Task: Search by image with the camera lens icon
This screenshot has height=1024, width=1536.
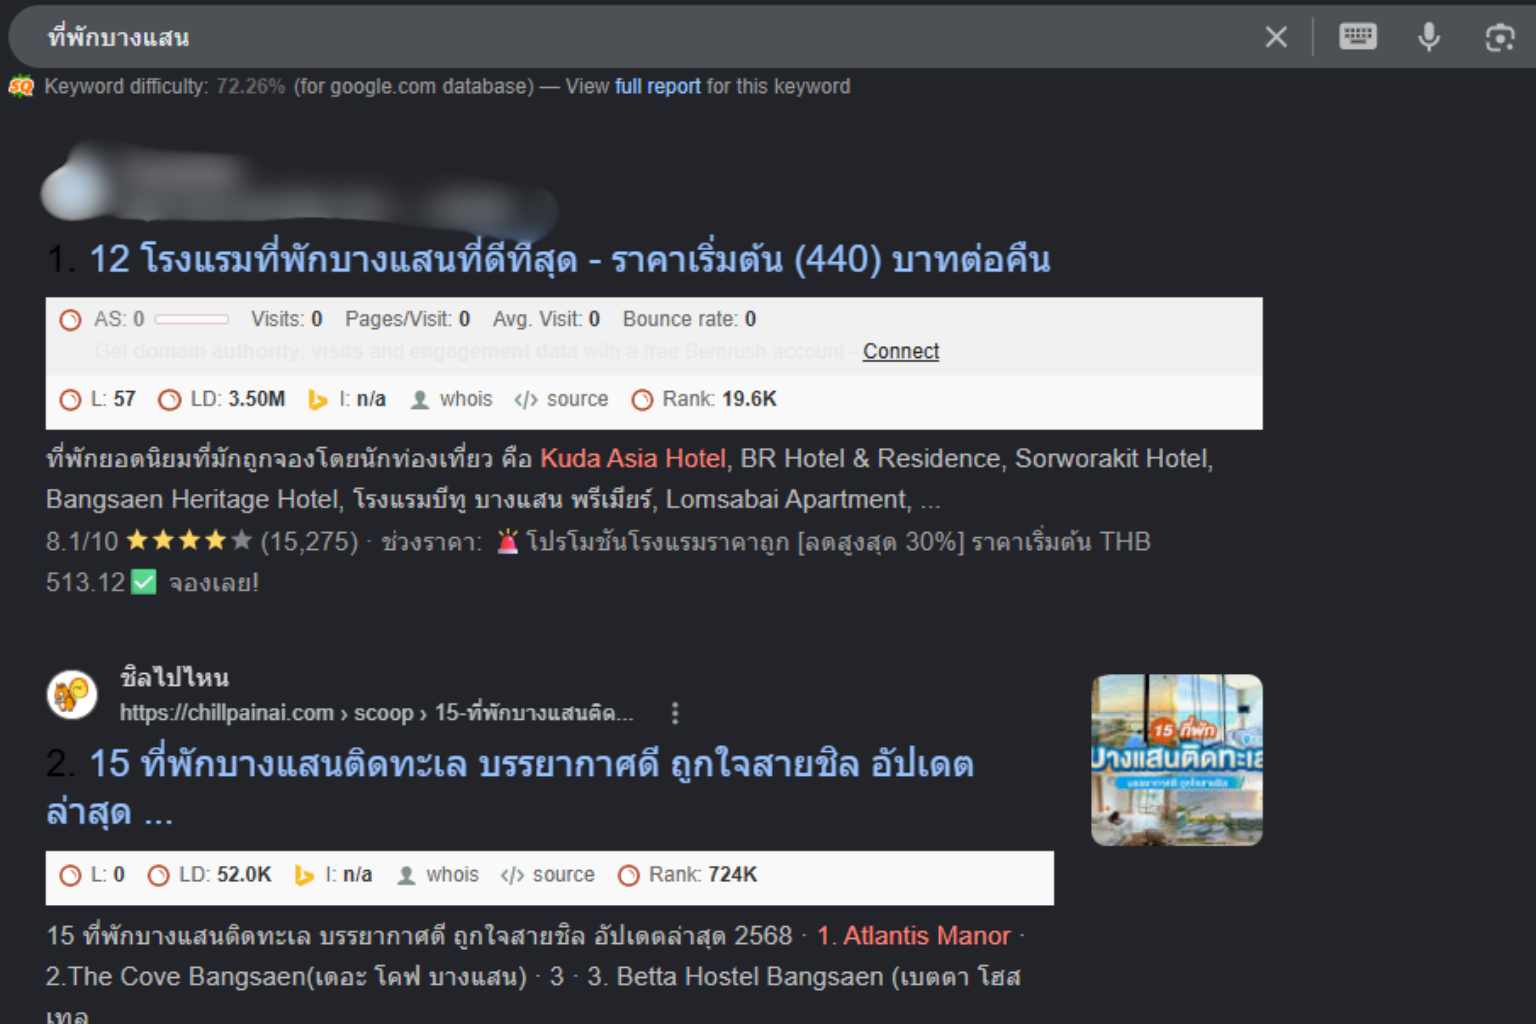Action: [1500, 37]
